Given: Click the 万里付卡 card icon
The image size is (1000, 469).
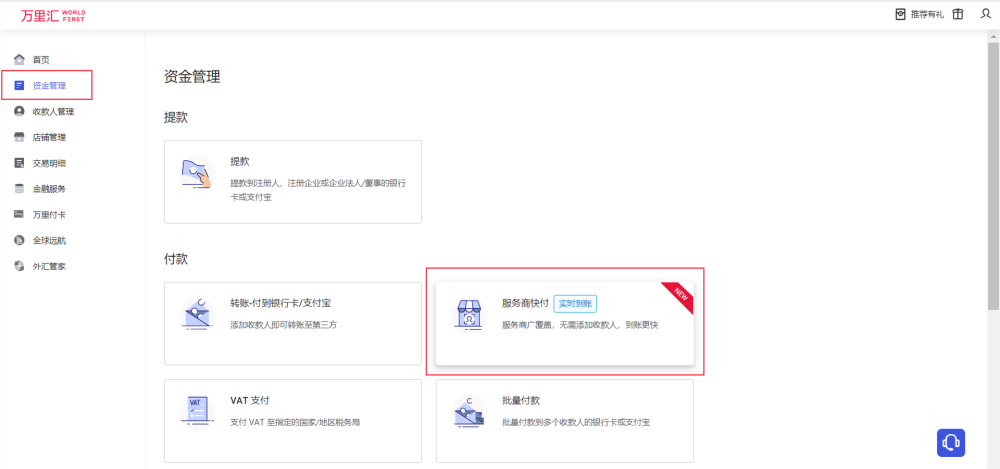Looking at the screenshot, I should [x=19, y=215].
